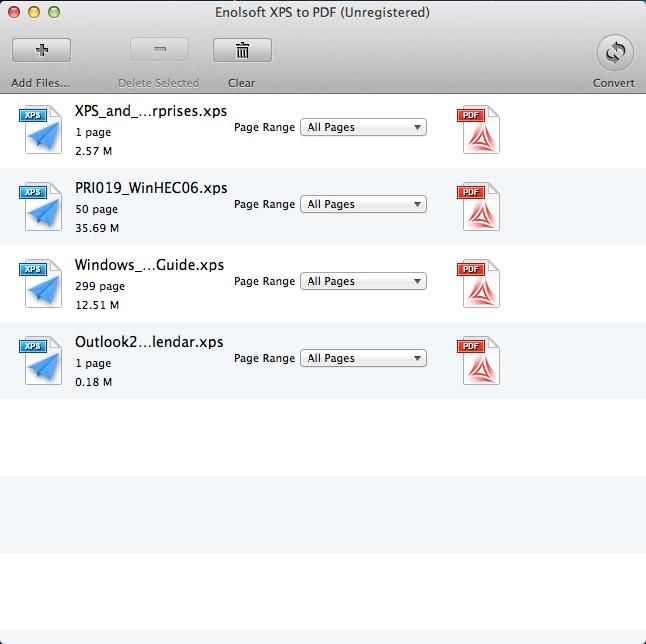646x644 pixels.
Task: Click Page Range label in PRI019_WinHEC06.xps row
Action: [264, 205]
